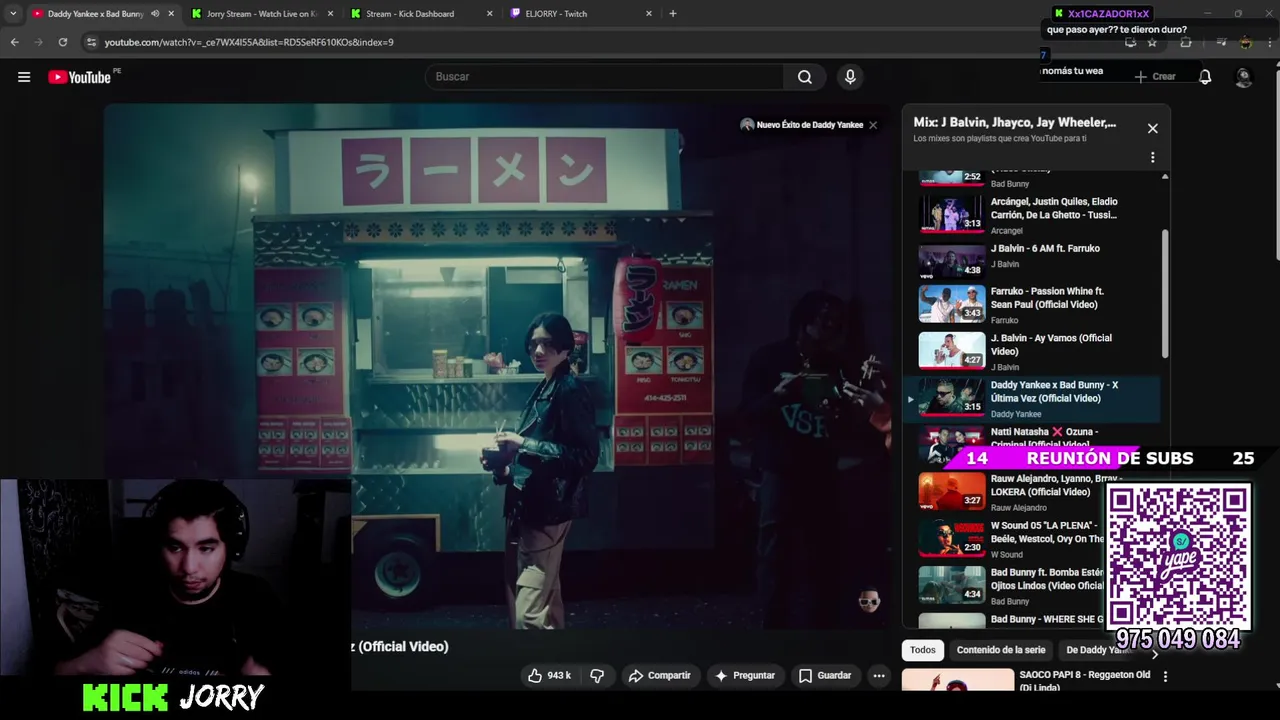1280x720 pixels.
Task: Open a new browser tab
Action: tap(672, 14)
